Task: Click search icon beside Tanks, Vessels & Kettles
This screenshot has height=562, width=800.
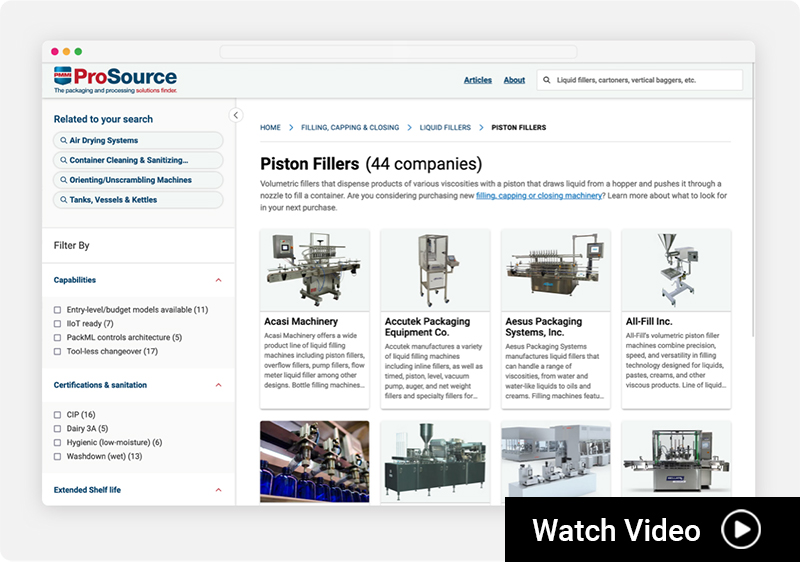Action: point(64,200)
